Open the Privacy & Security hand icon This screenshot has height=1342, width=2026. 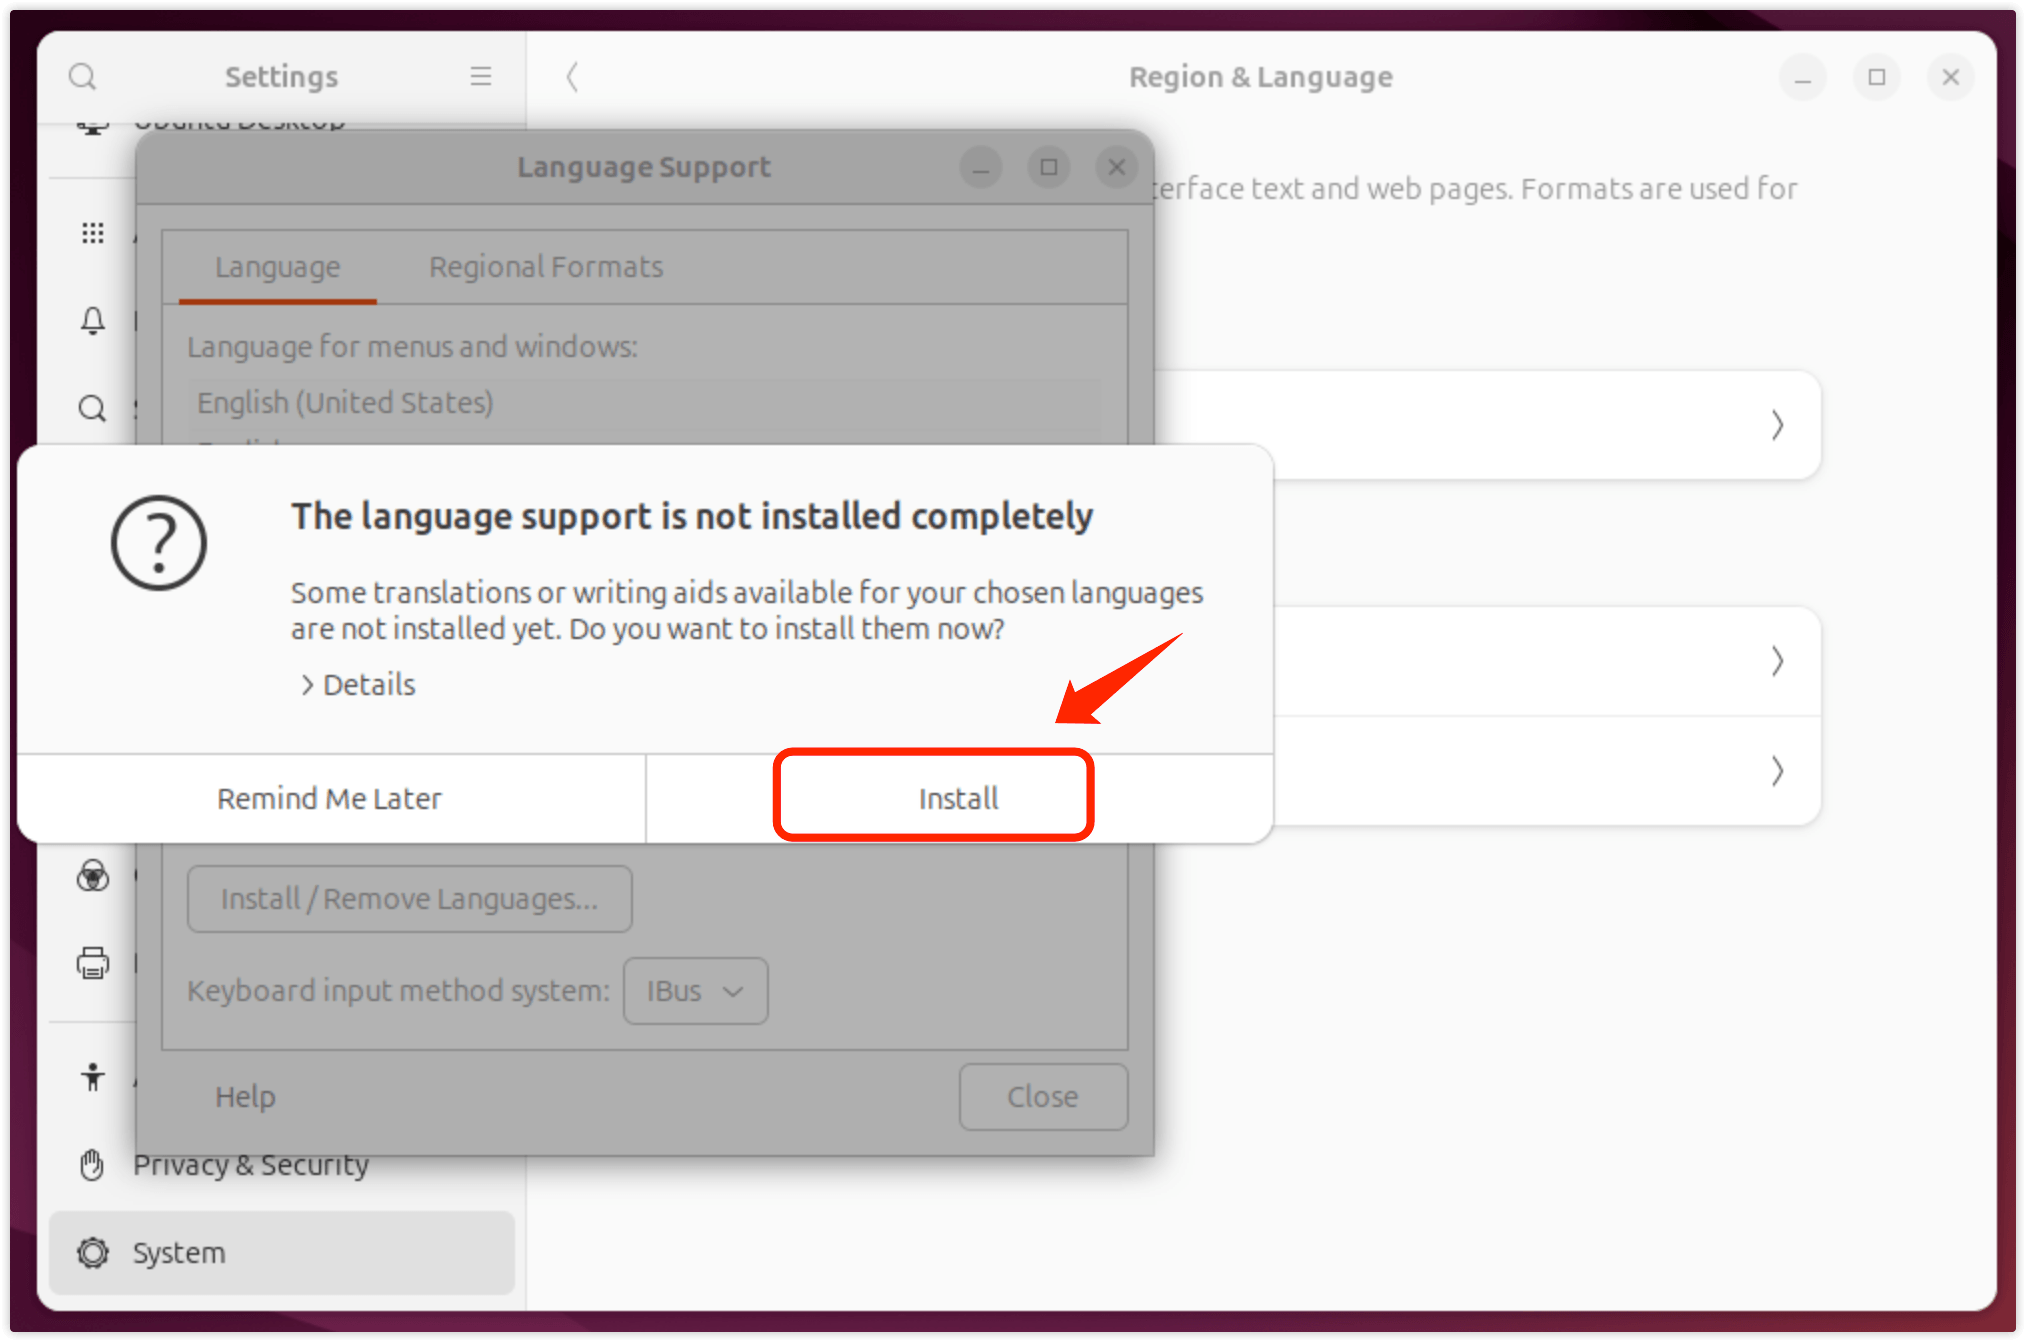coord(93,1165)
